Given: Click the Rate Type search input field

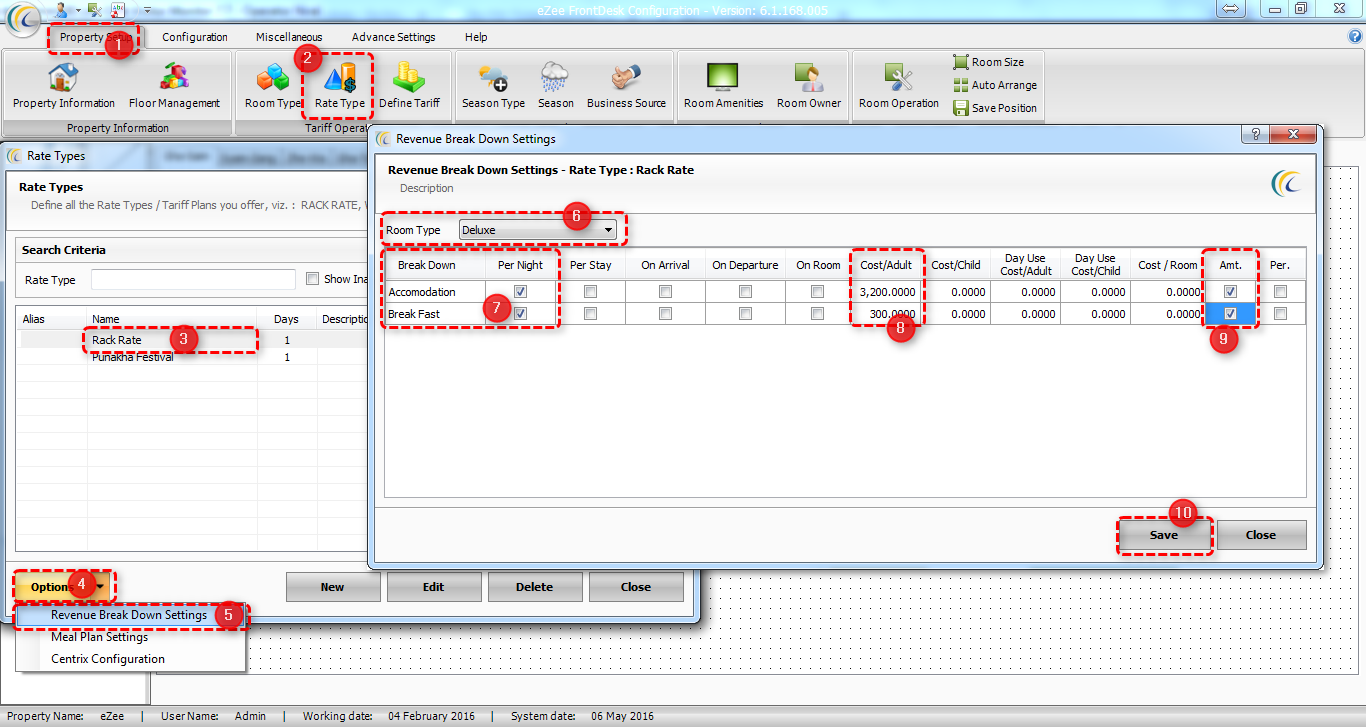Looking at the screenshot, I should [x=193, y=280].
